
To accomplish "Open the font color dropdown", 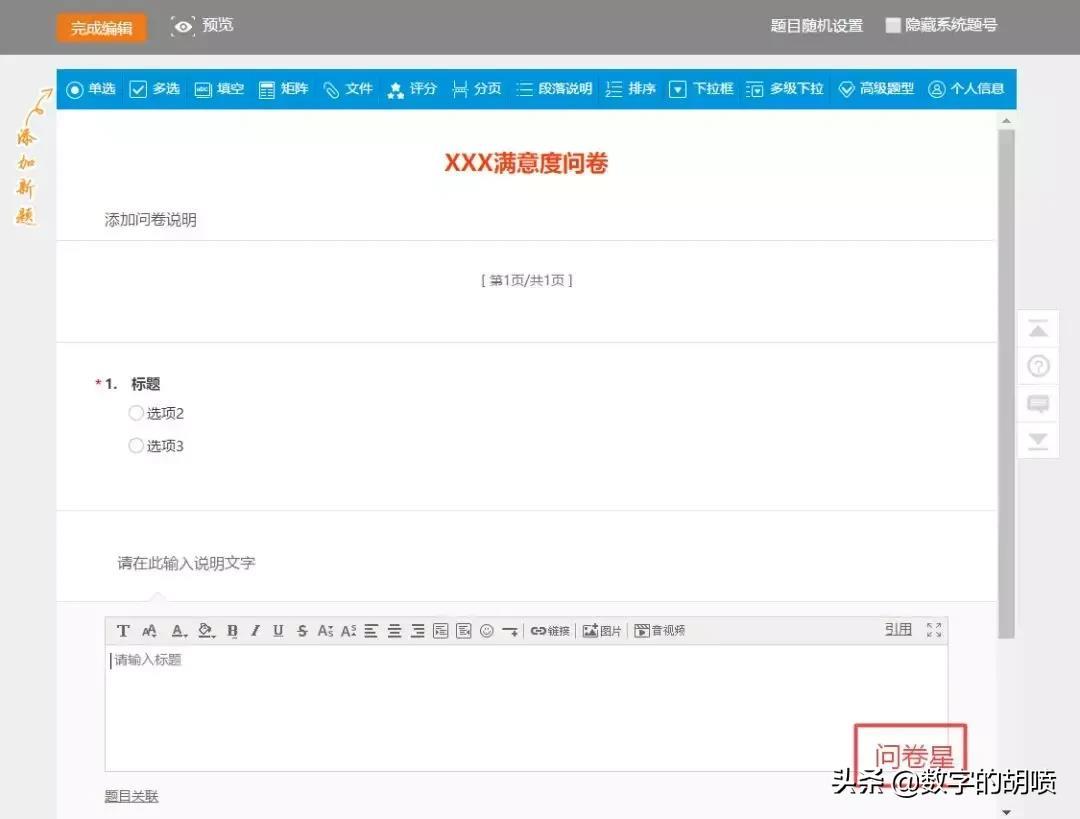I will tap(179, 631).
